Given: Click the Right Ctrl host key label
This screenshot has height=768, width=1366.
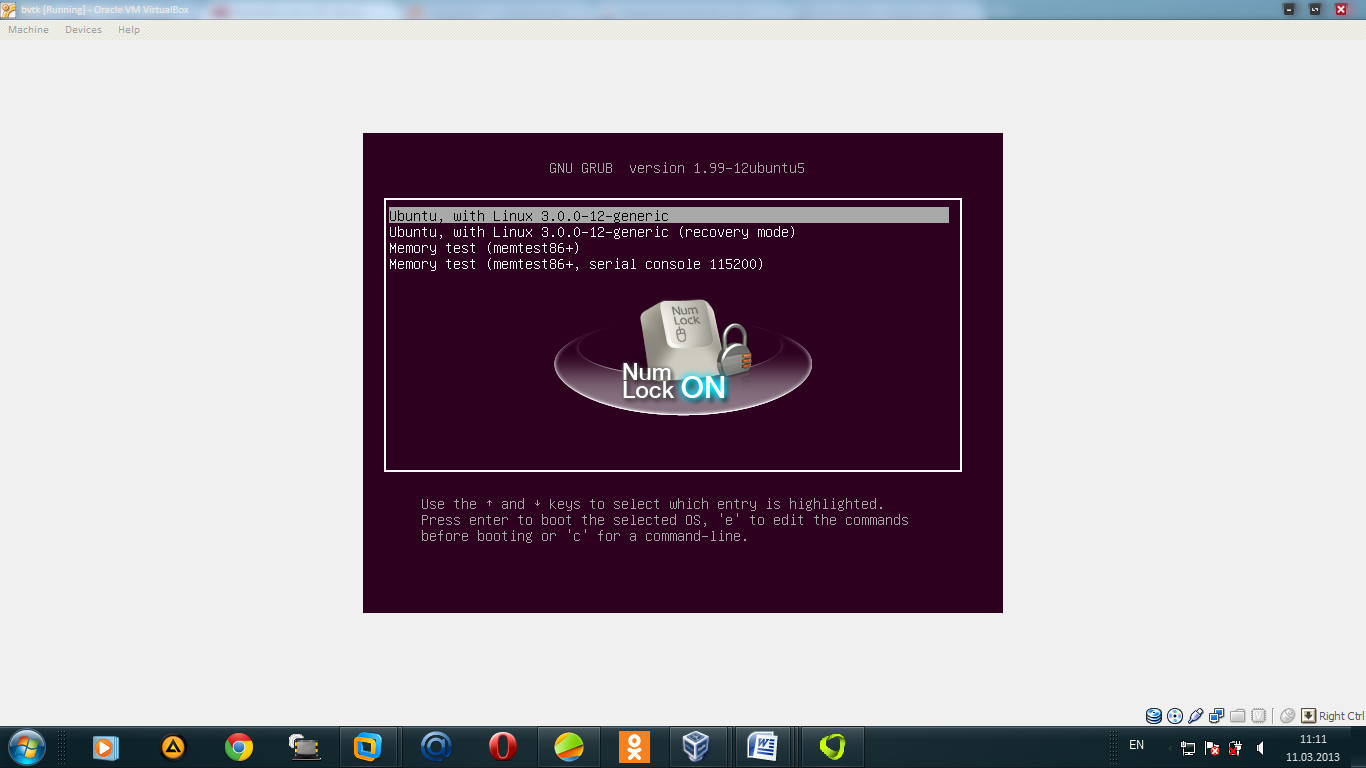Looking at the screenshot, I should (x=1341, y=716).
